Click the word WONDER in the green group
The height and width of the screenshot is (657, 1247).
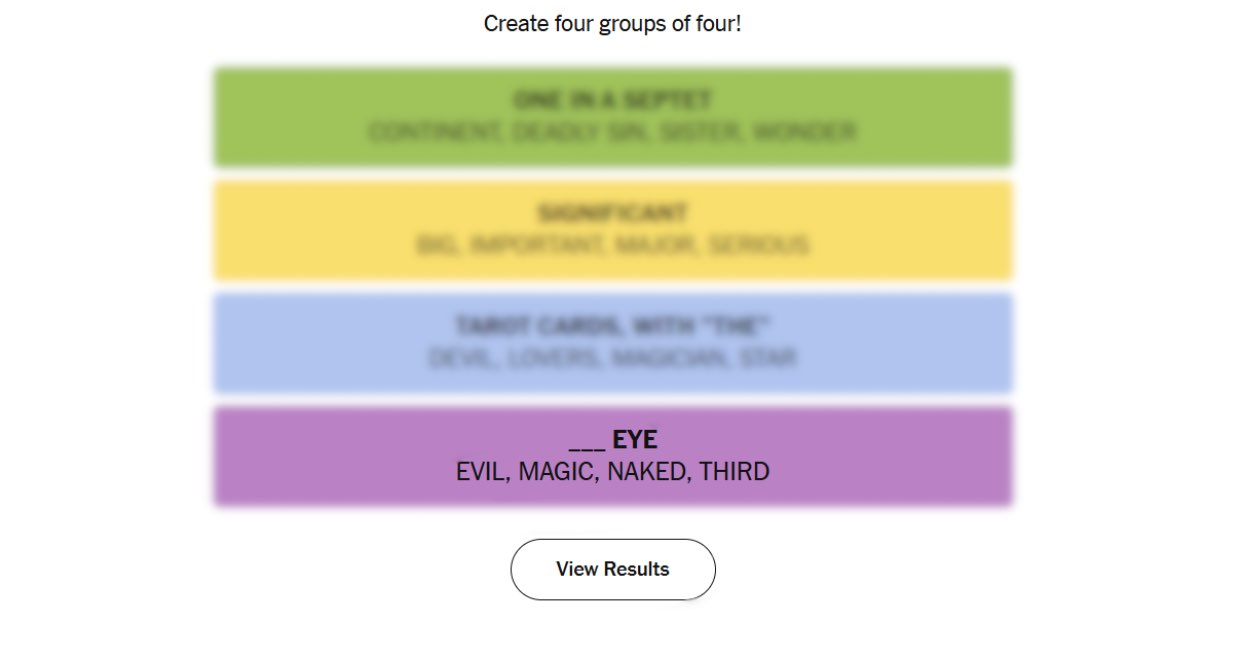(805, 132)
